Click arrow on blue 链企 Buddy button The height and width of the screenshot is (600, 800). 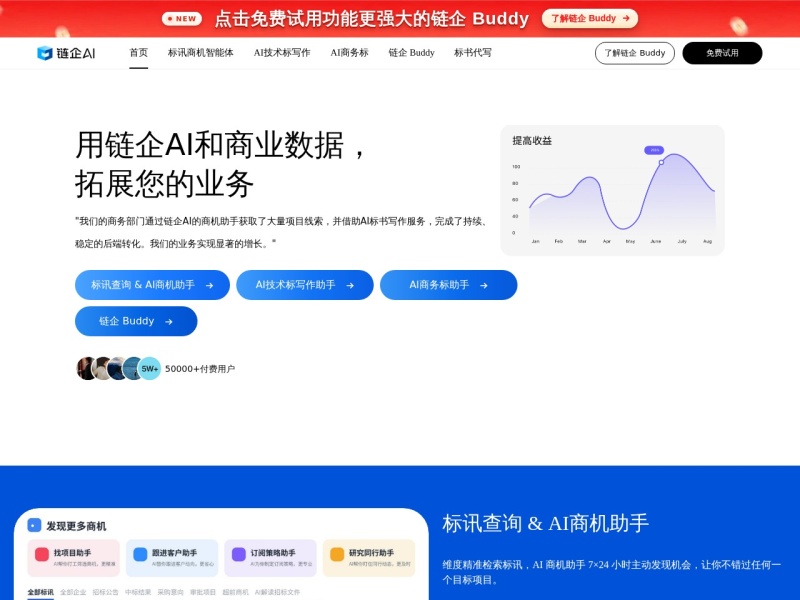tap(169, 322)
